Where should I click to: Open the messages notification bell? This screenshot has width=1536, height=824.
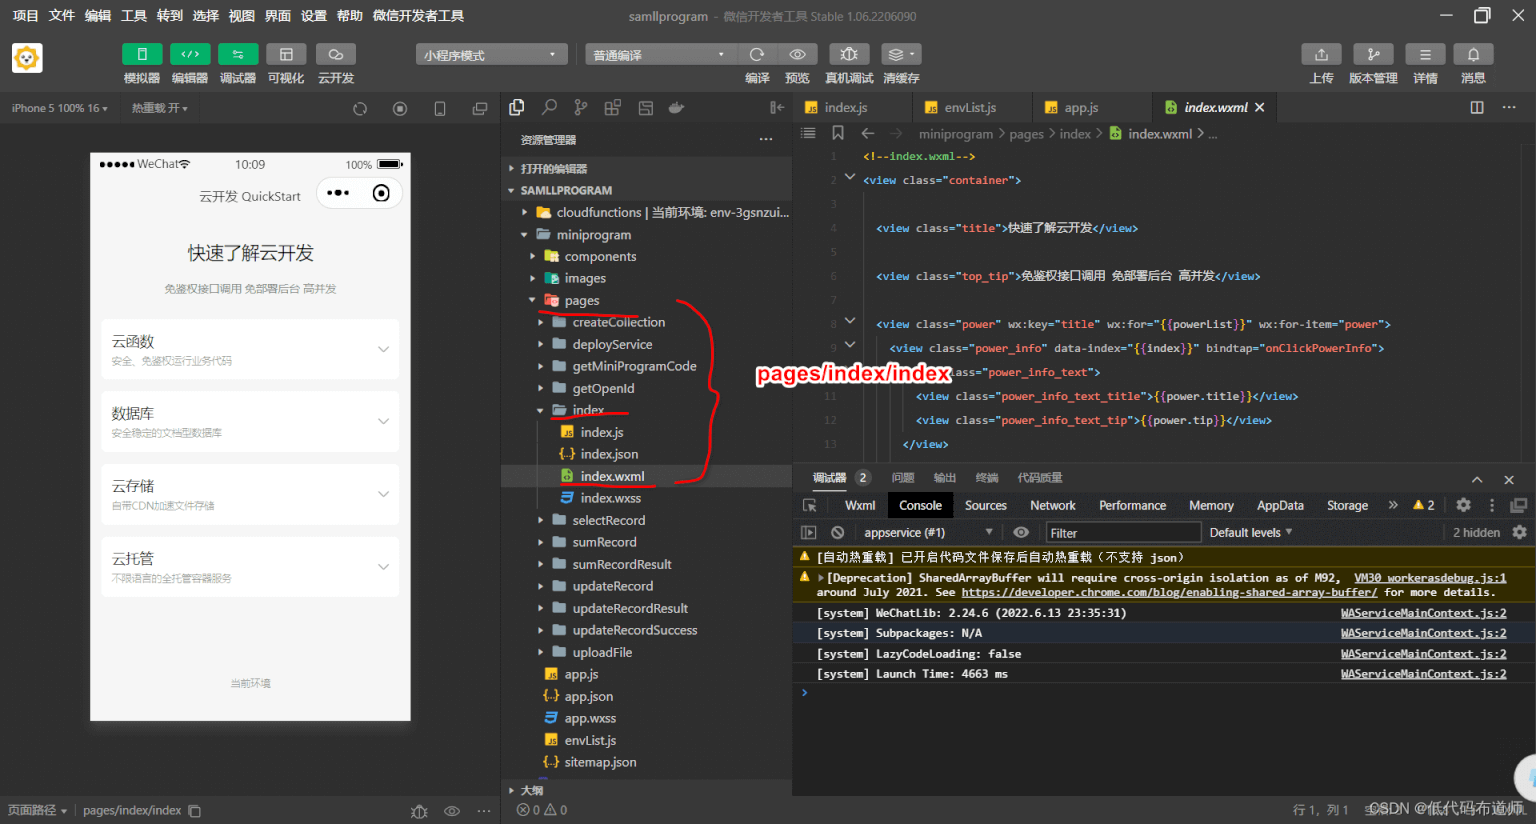(1473, 54)
